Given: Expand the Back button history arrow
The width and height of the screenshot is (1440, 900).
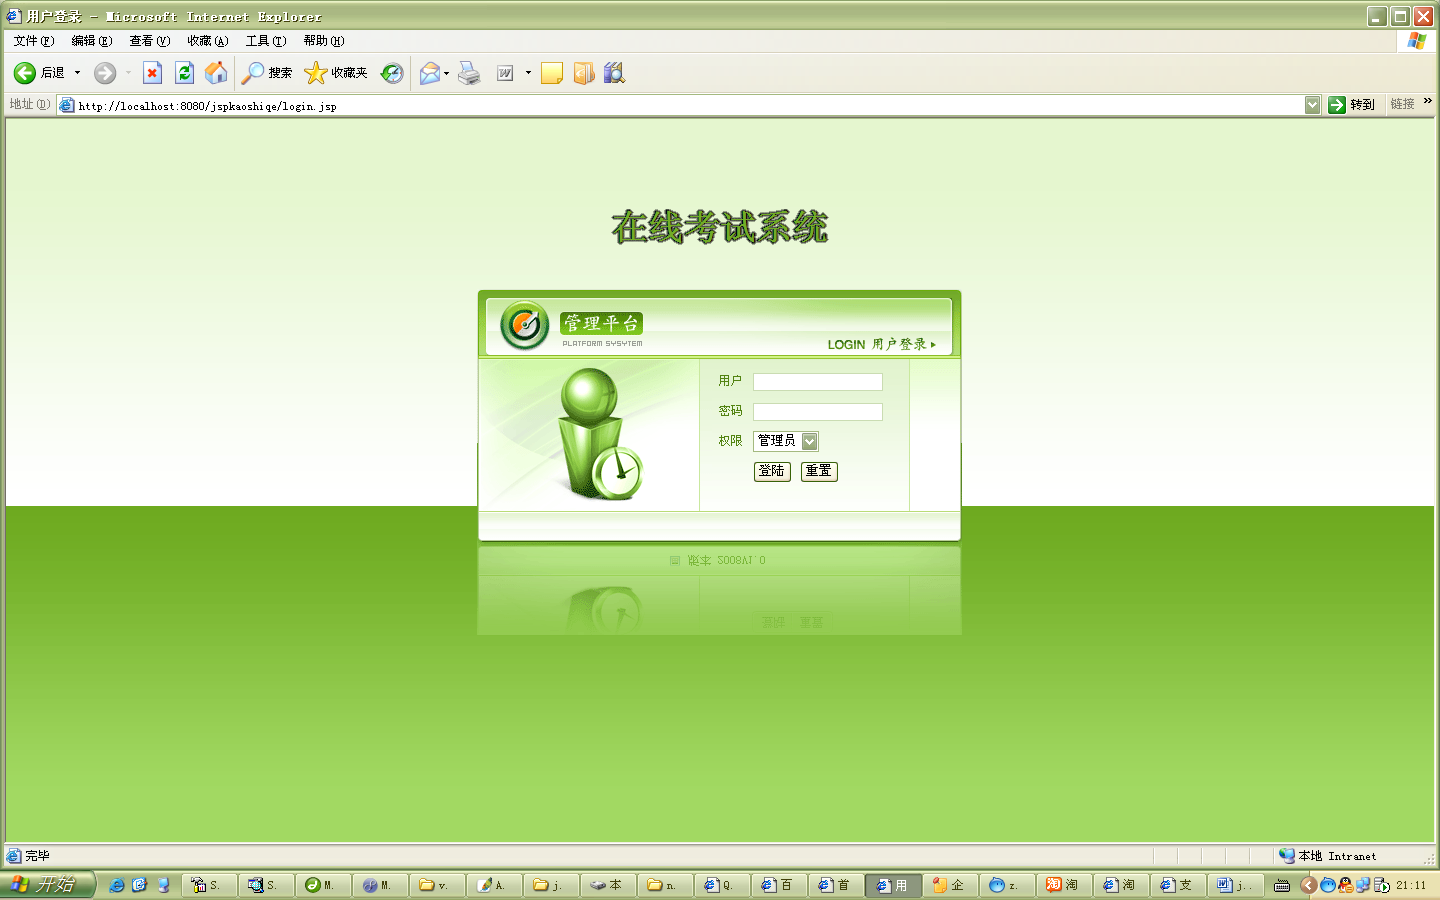Looking at the screenshot, I should point(77,73).
